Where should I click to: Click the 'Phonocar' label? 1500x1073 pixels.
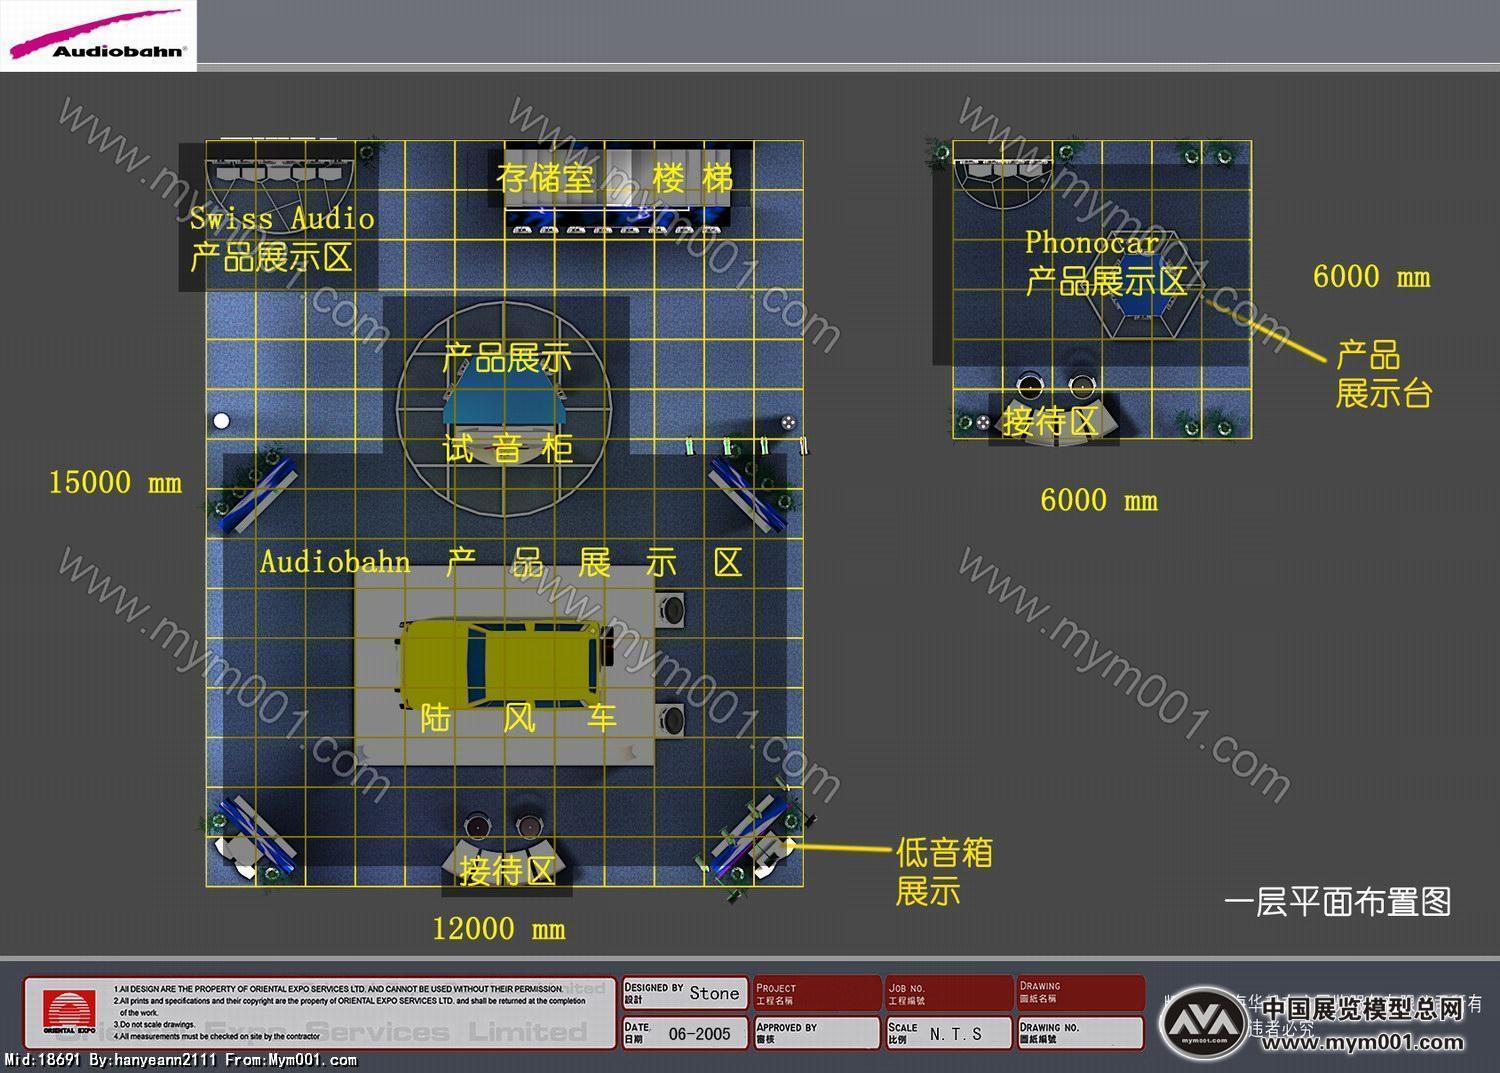pos(1092,242)
